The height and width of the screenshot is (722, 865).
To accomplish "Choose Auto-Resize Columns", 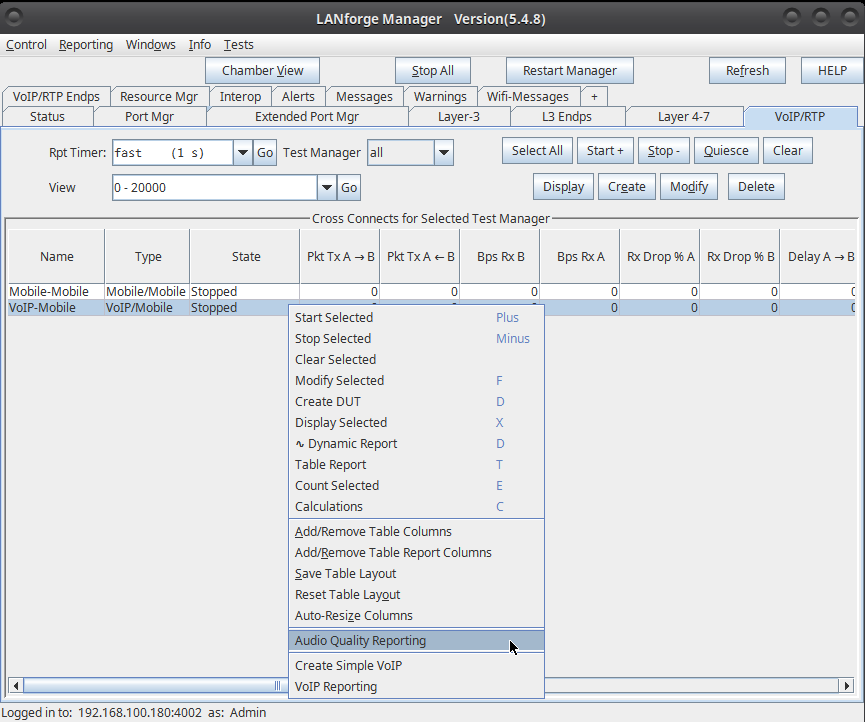I will point(417,616).
